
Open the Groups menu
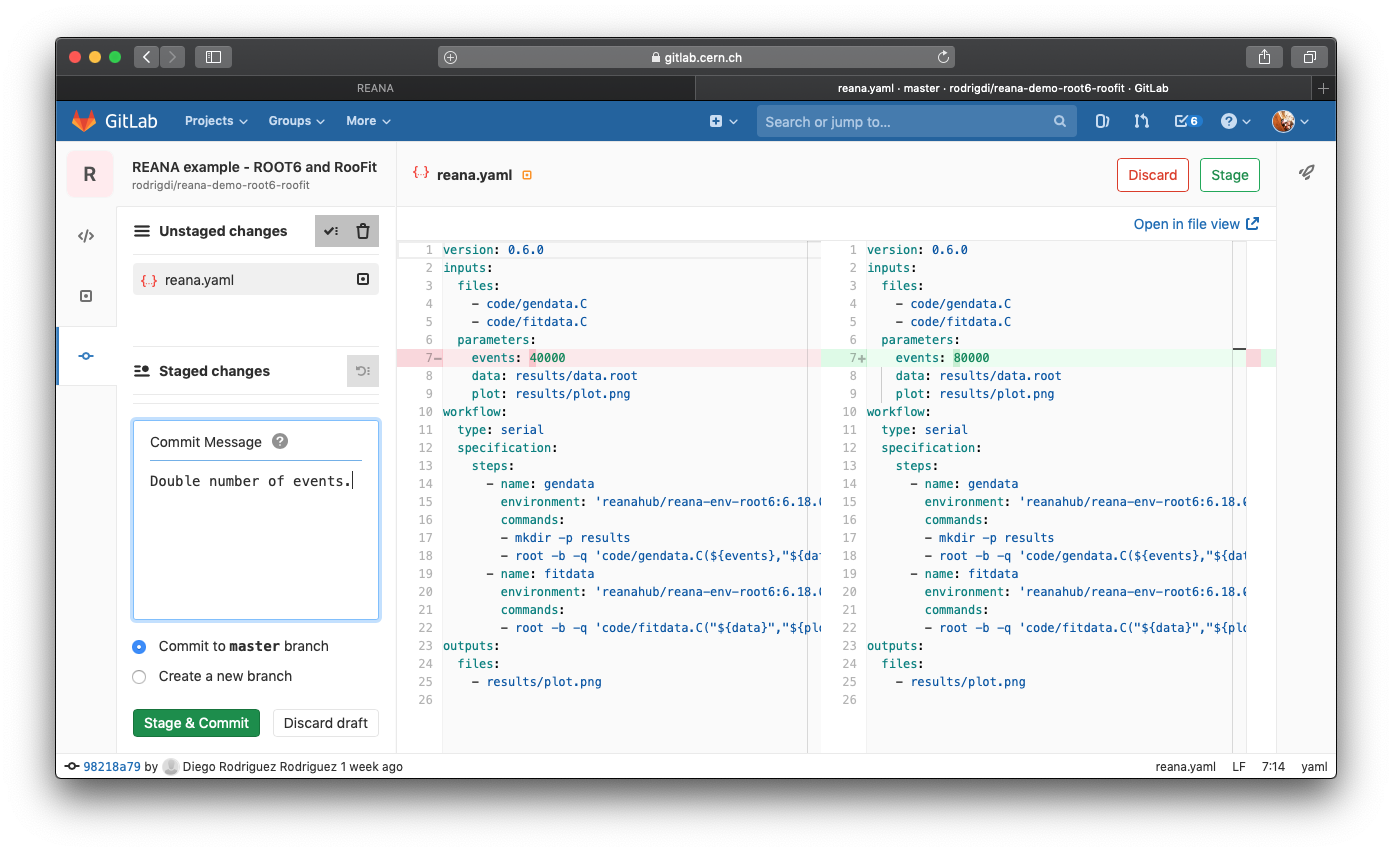295,120
